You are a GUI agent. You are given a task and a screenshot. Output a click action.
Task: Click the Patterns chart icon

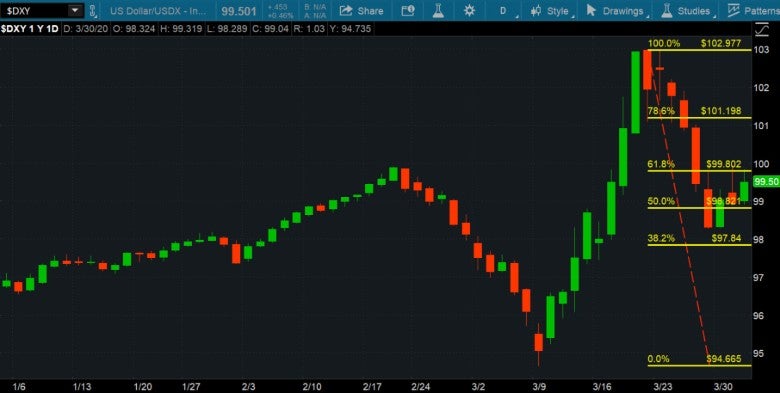[733, 10]
